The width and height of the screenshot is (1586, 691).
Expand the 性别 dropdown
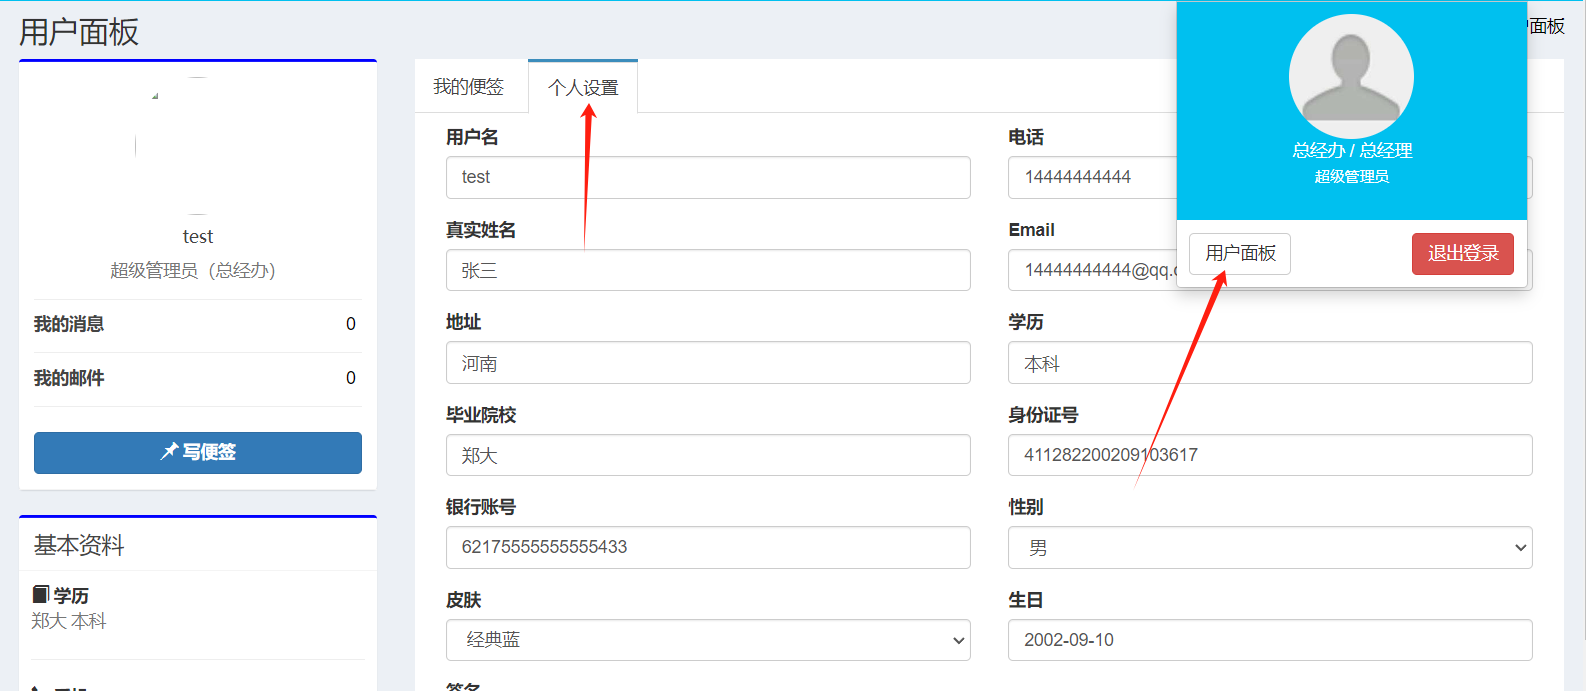pyautogui.click(x=1269, y=548)
